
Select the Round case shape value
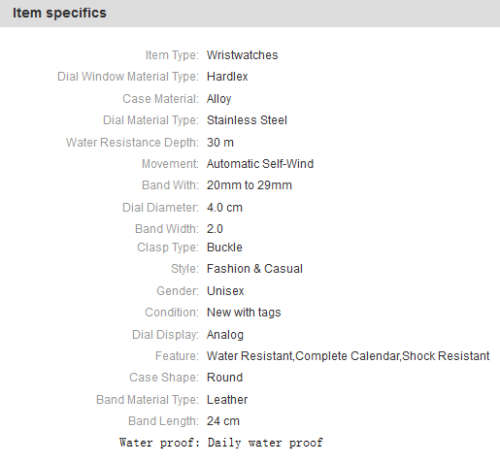[225, 378]
